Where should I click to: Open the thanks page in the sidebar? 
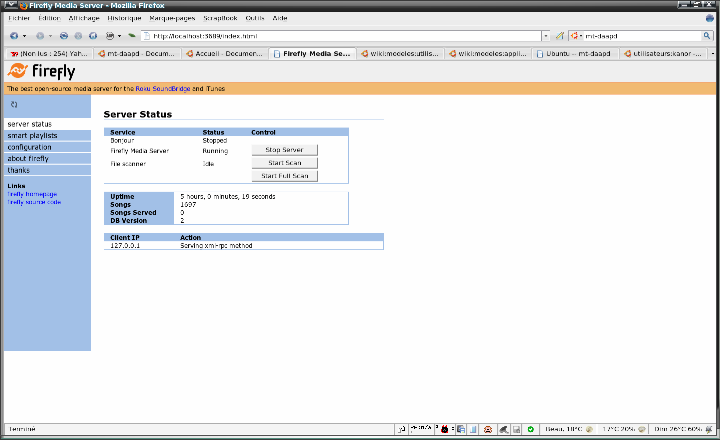[47, 170]
